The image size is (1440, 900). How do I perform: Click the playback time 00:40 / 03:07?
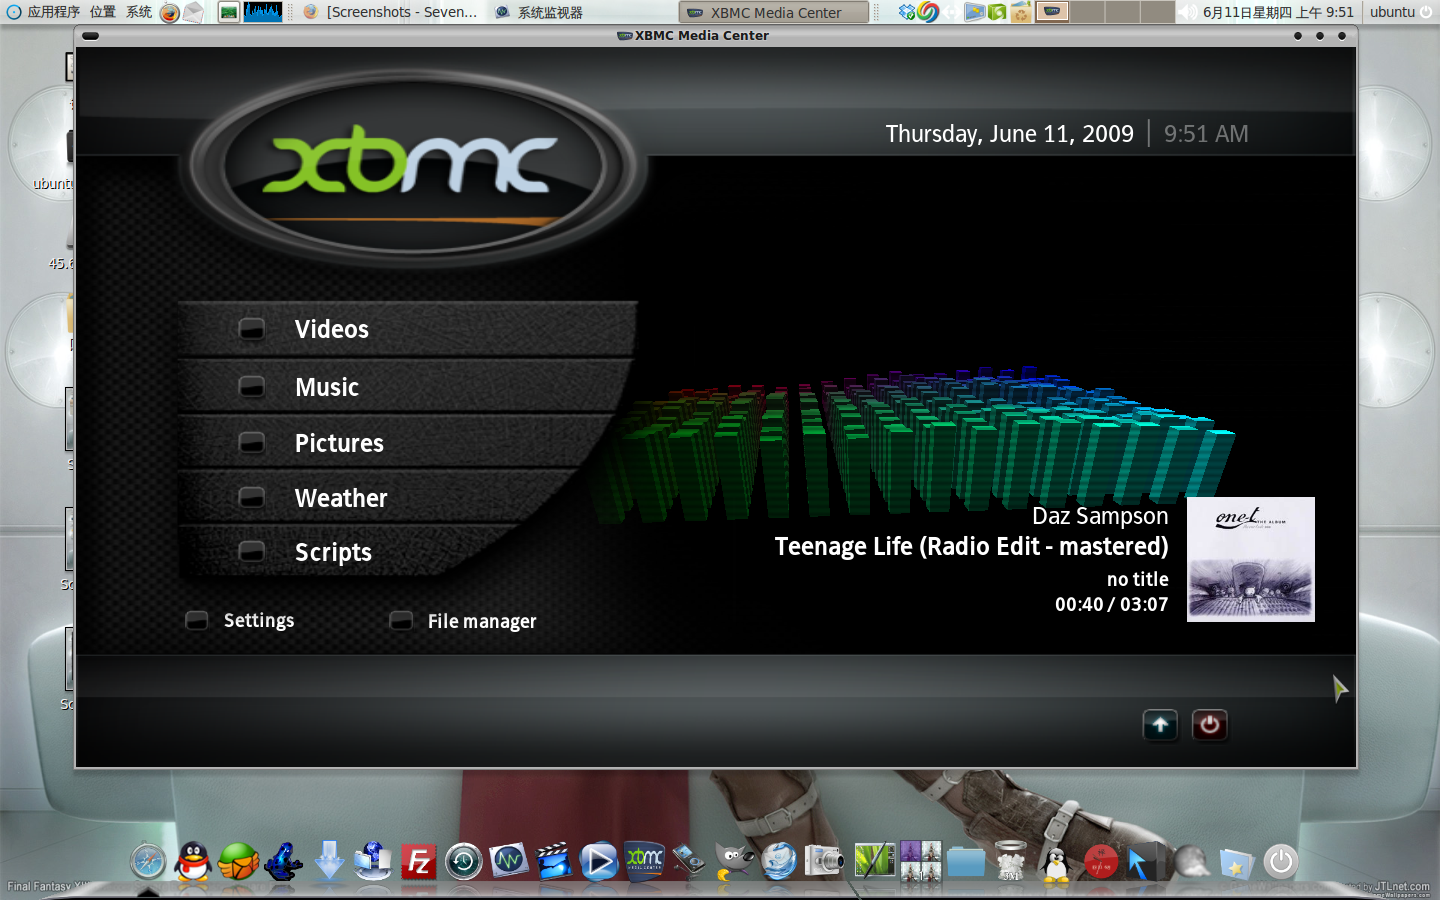[x=1111, y=604]
